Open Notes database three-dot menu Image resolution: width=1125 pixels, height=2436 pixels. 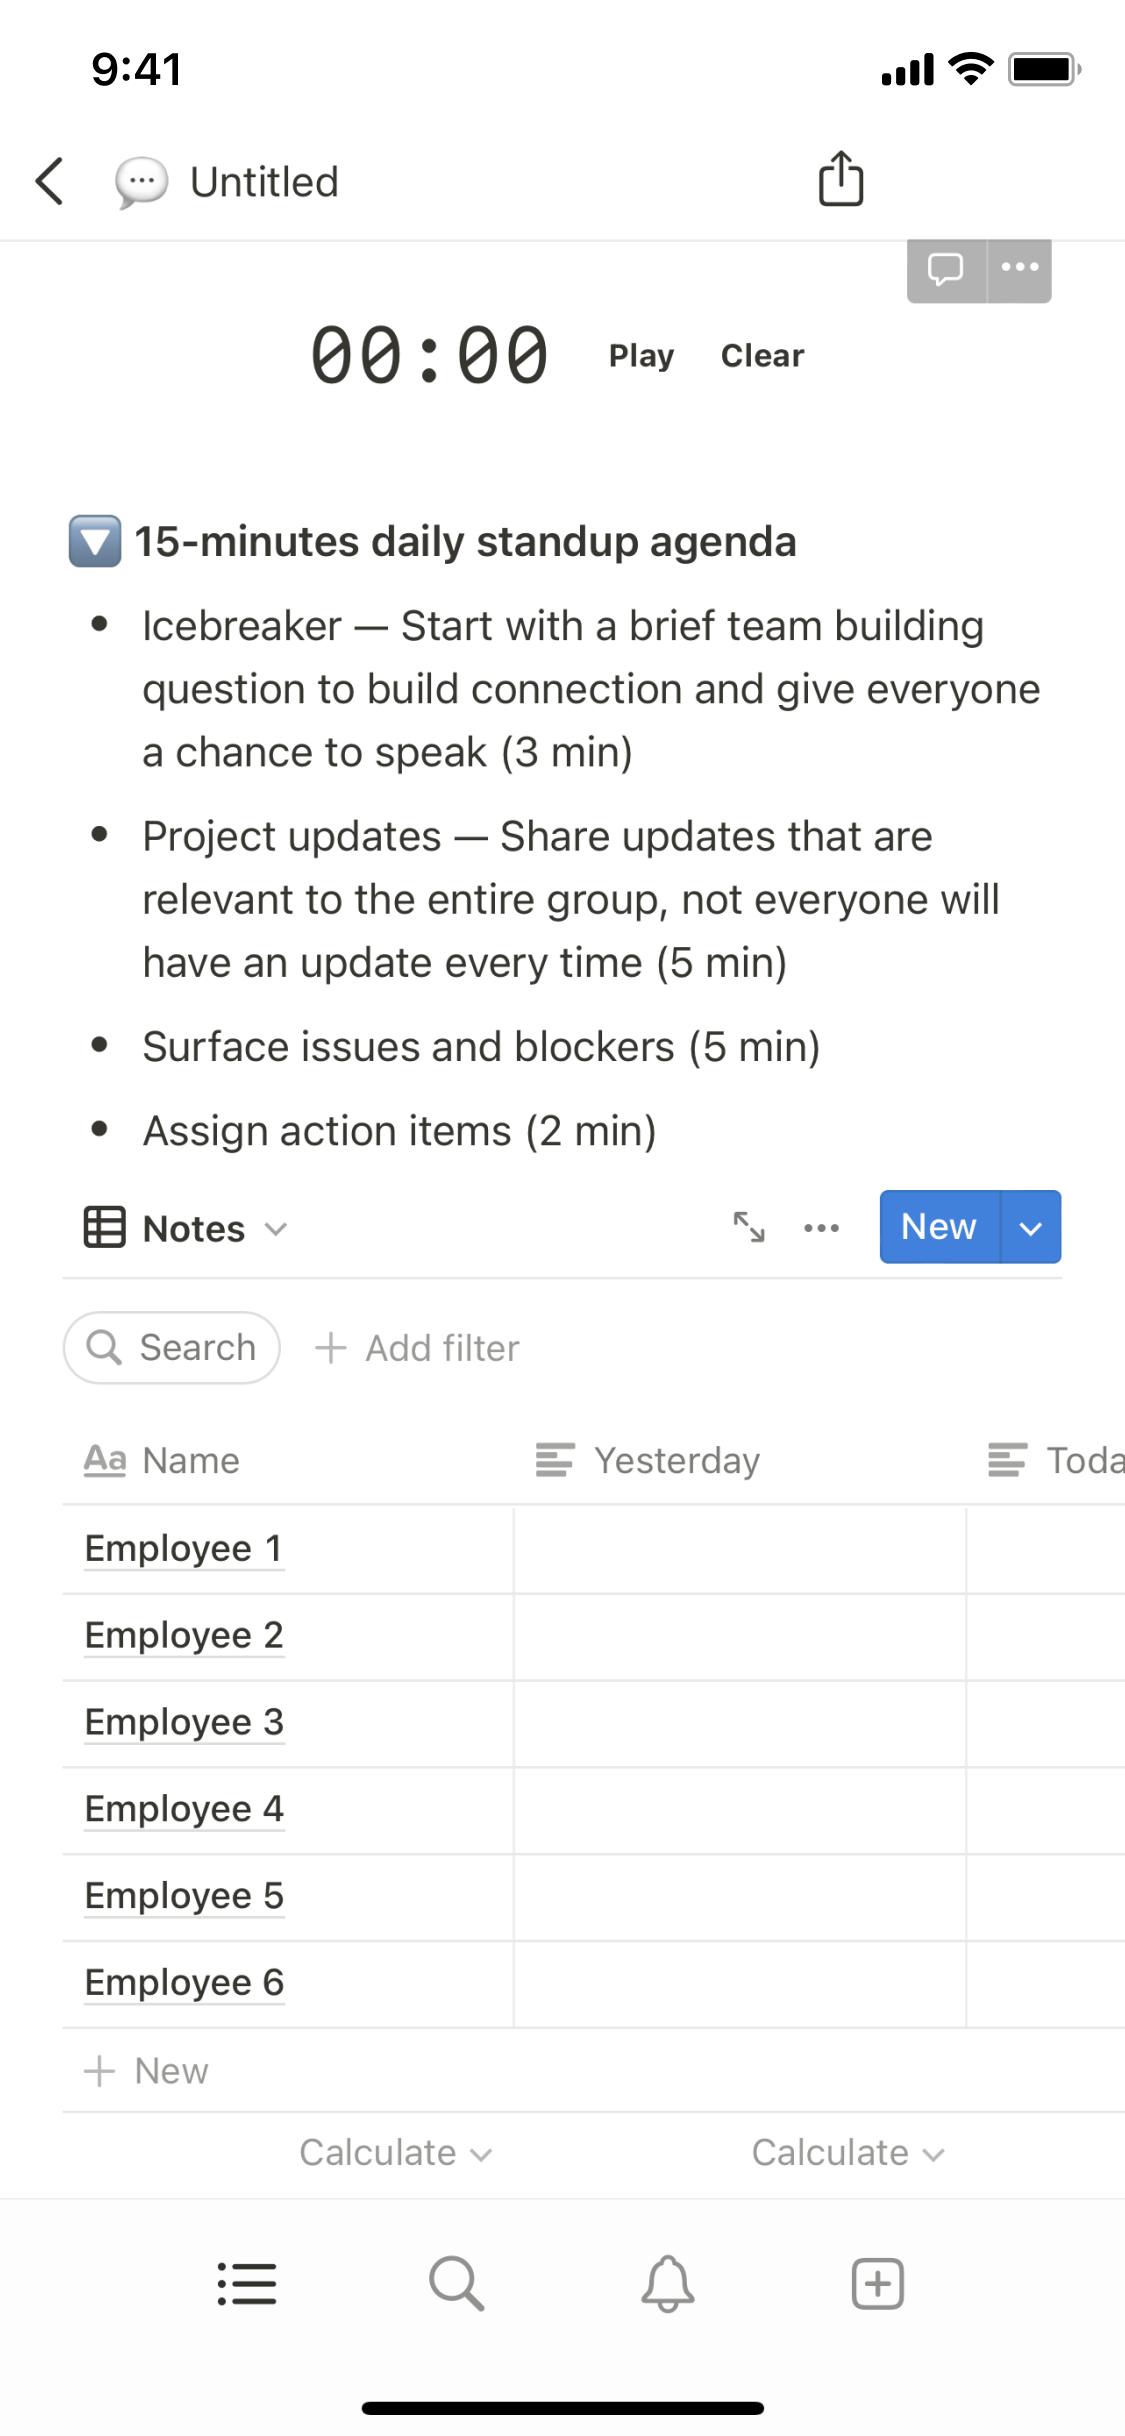(x=821, y=1228)
